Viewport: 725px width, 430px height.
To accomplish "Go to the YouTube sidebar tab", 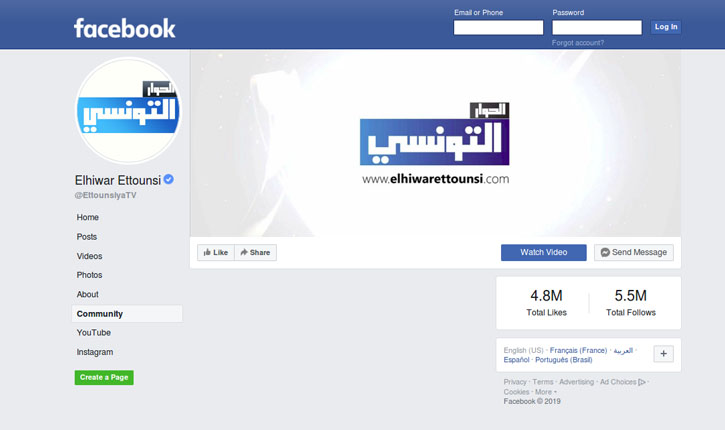I will (93, 332).
